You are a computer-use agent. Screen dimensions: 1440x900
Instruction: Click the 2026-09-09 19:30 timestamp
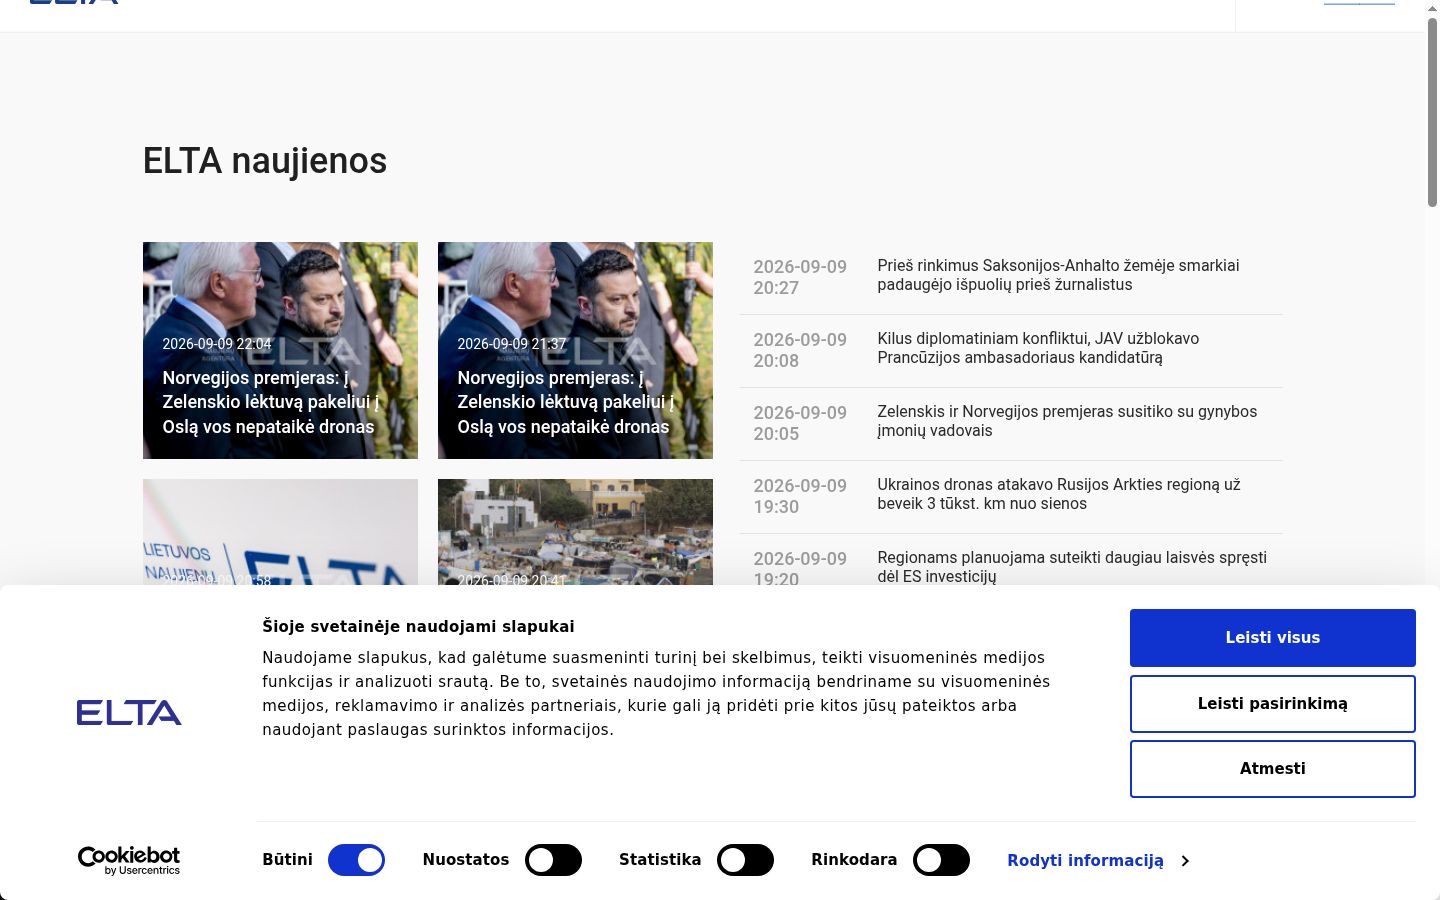pyautogui.click(x=800, y=496)
